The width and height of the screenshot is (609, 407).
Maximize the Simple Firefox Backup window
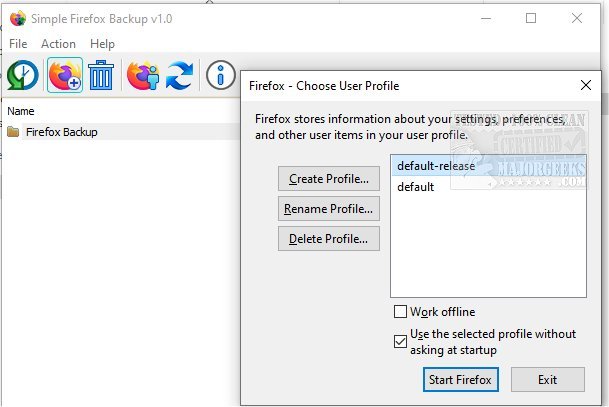coord(531,18)
